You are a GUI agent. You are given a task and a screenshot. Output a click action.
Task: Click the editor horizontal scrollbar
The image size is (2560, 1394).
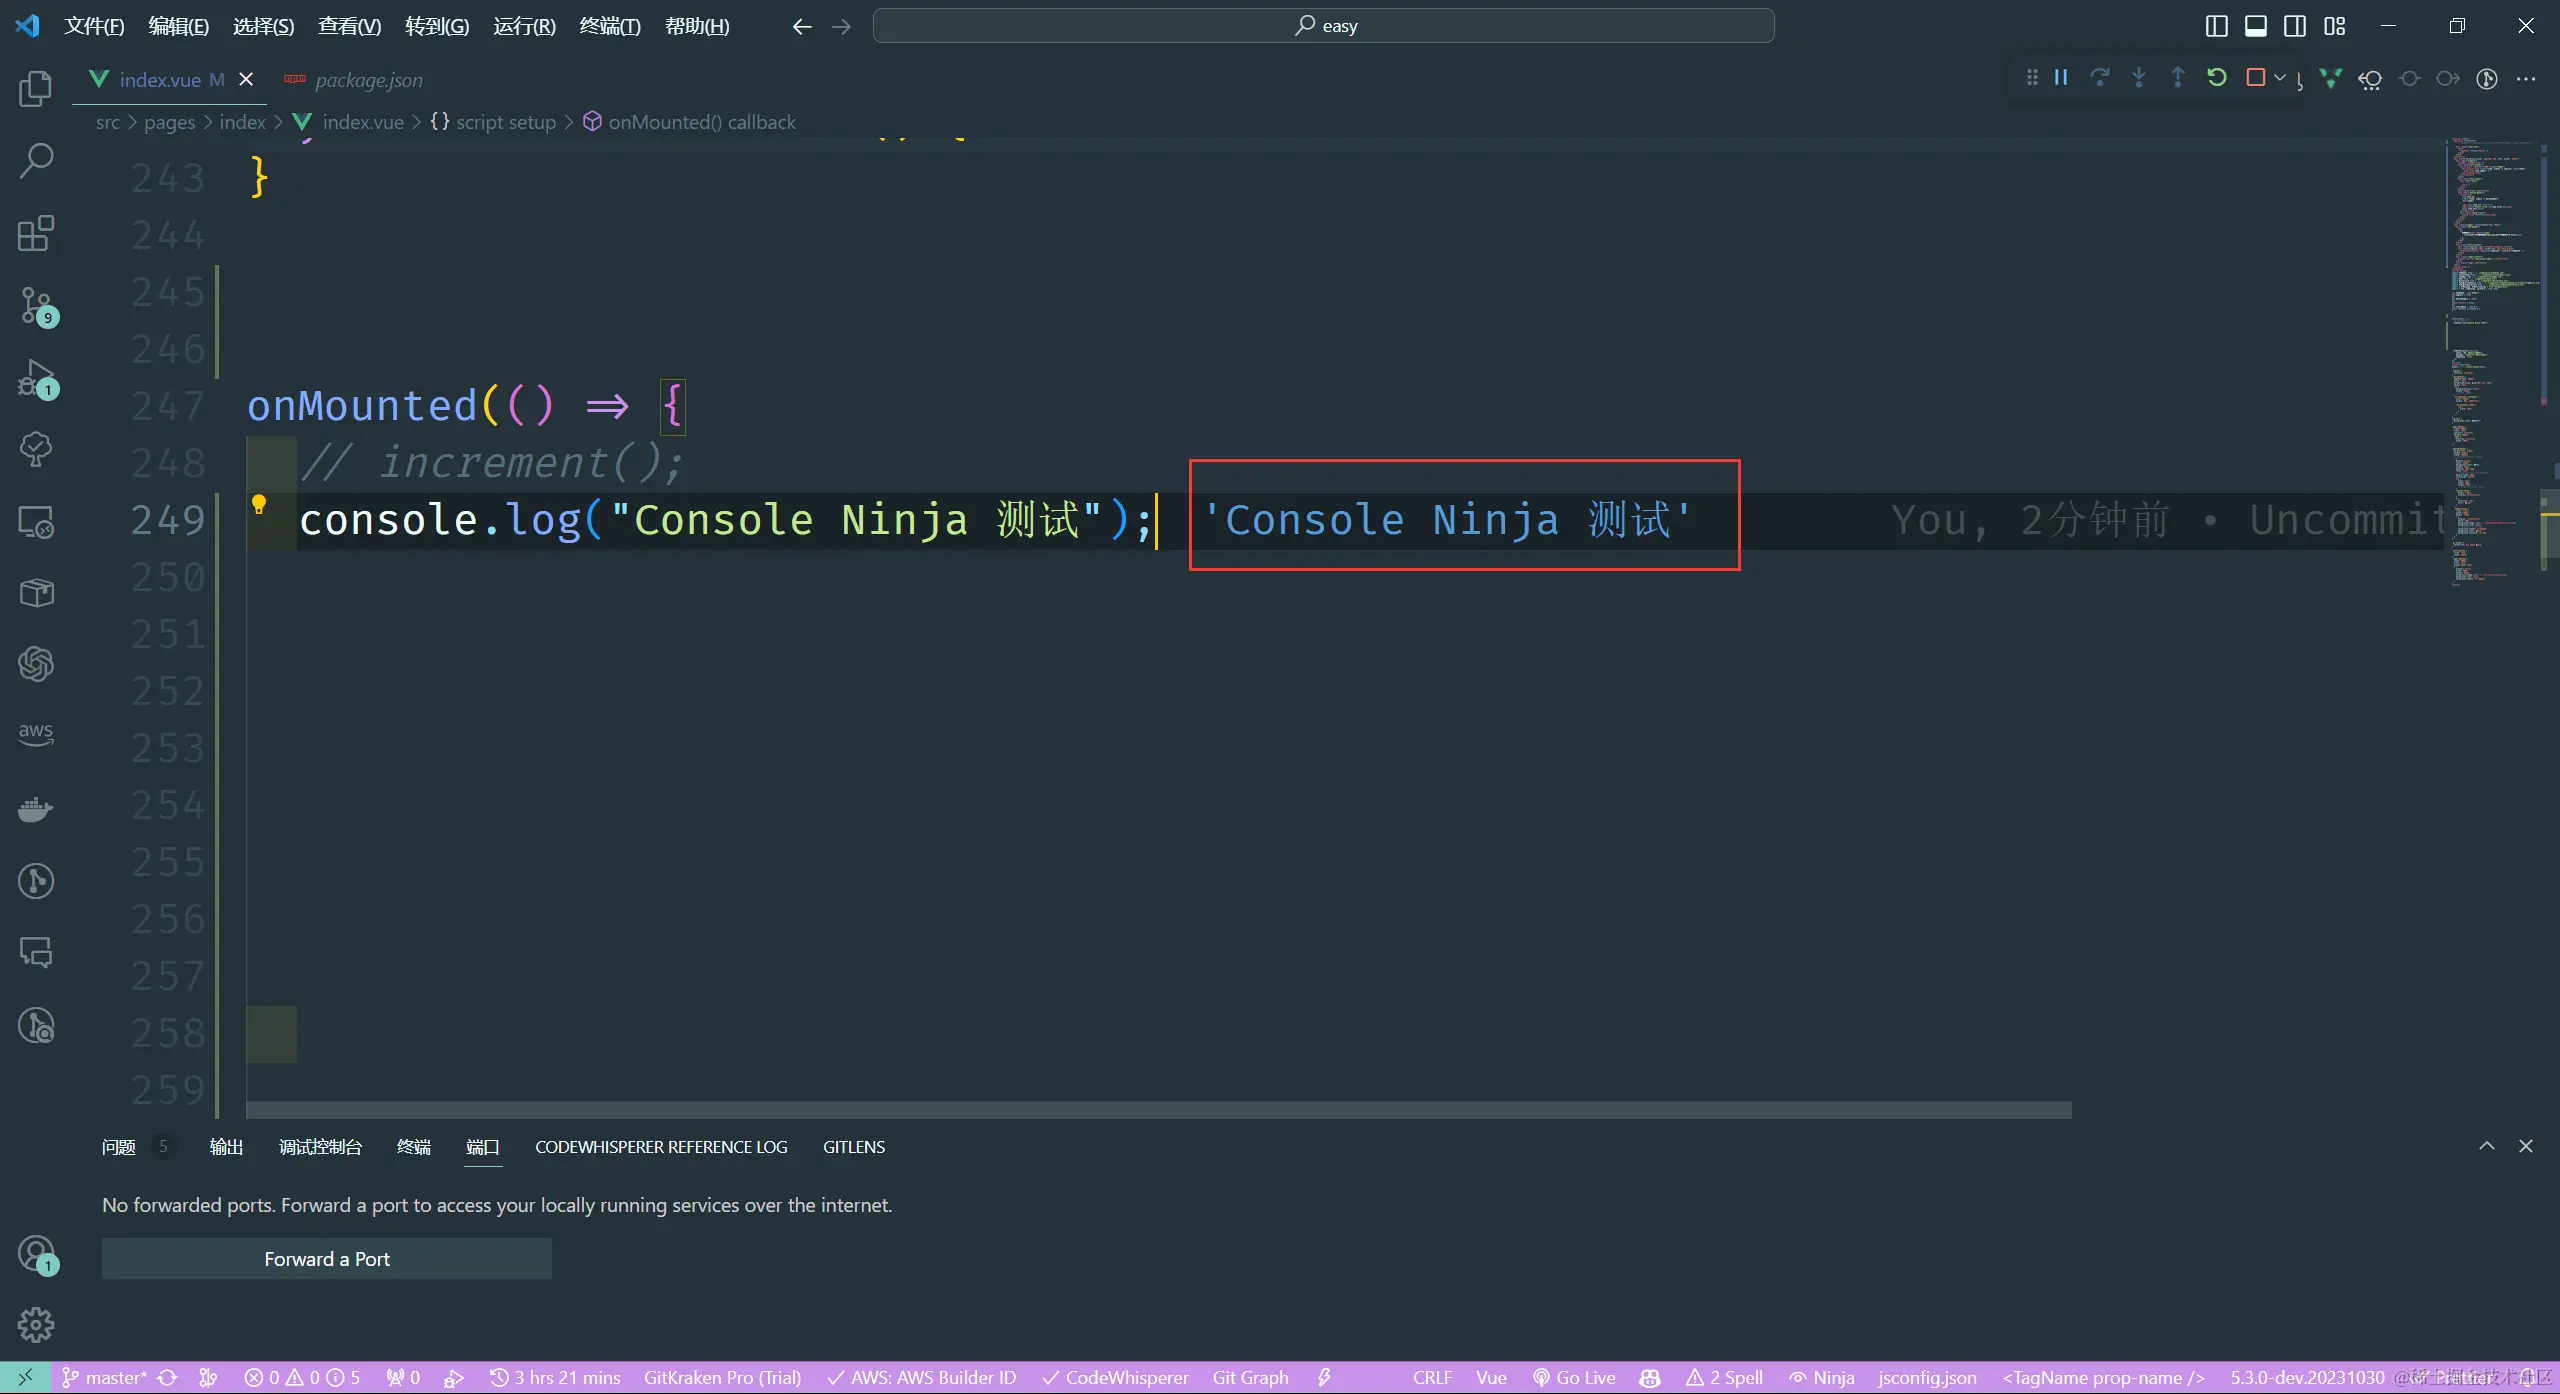[1159, 1110]
